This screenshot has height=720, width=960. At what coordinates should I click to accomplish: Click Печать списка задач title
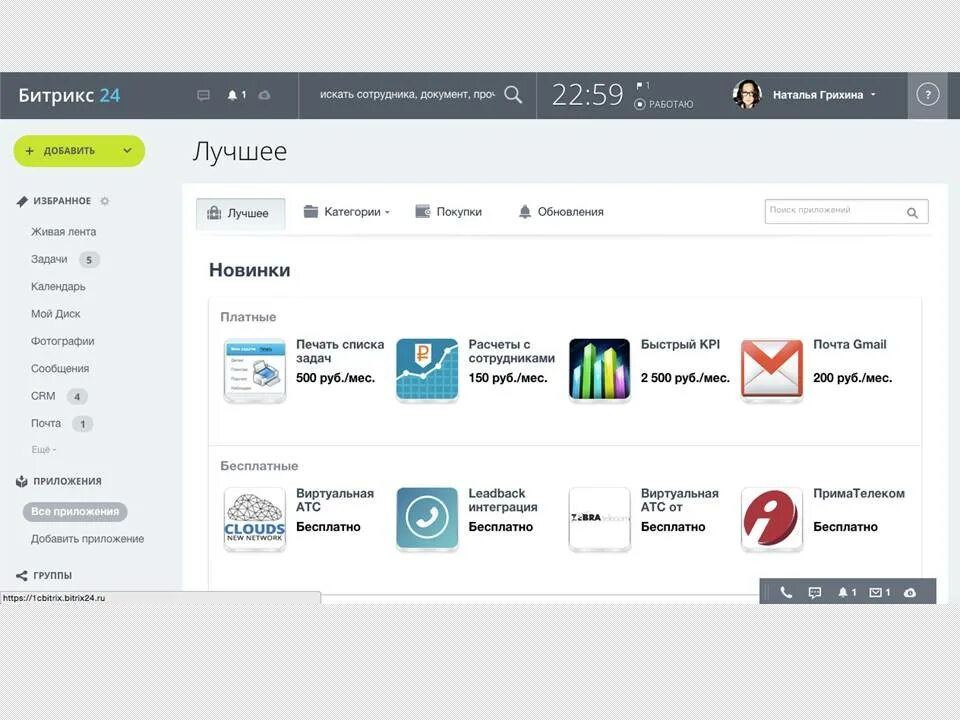[x=340, y=351]
